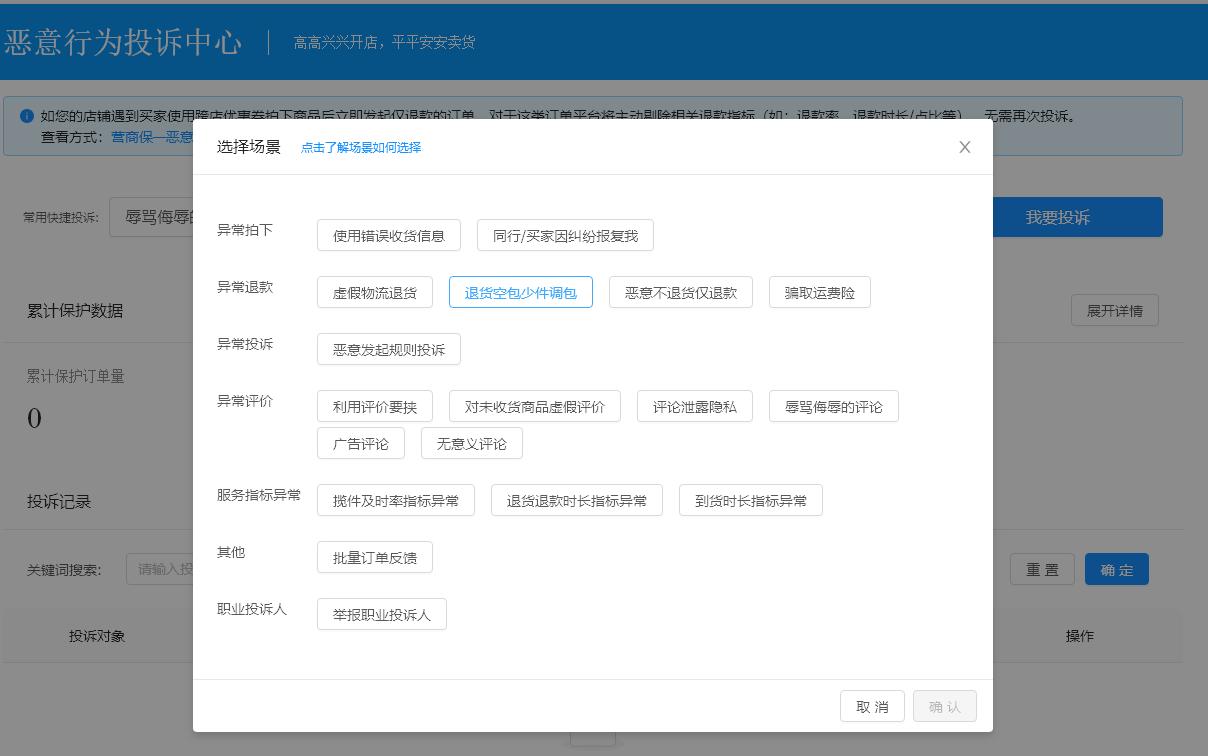1208x756 pixels.
Task: Open the 点击了解场景如何选择 help link
Action: point(359,147)
